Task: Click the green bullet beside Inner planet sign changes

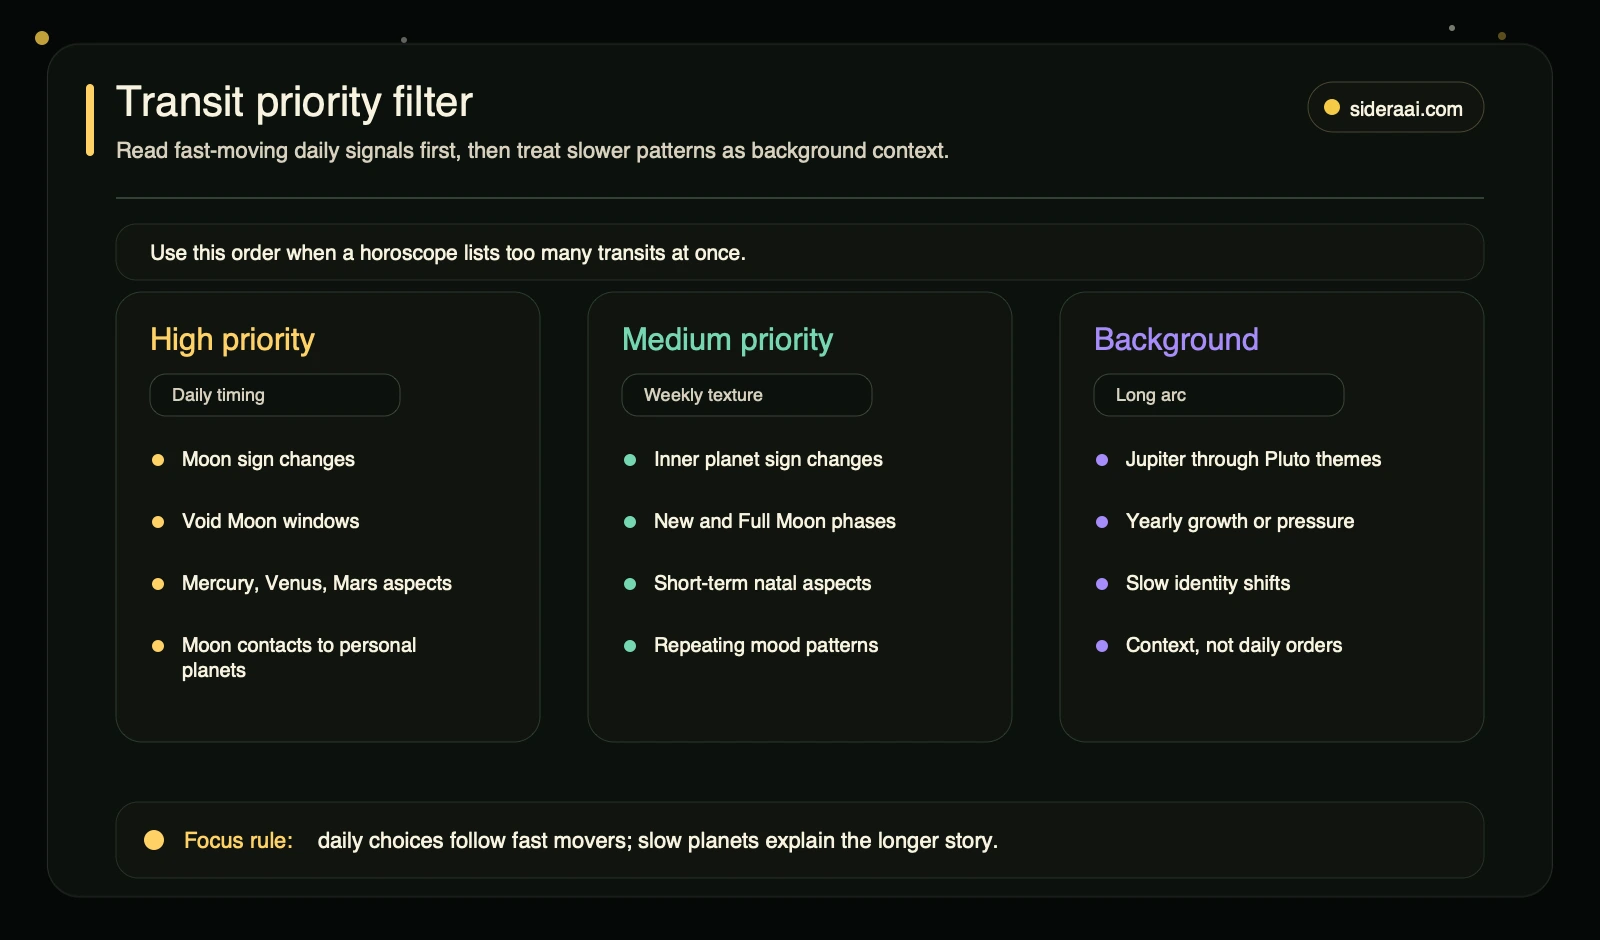Action: tap(630, 460)
